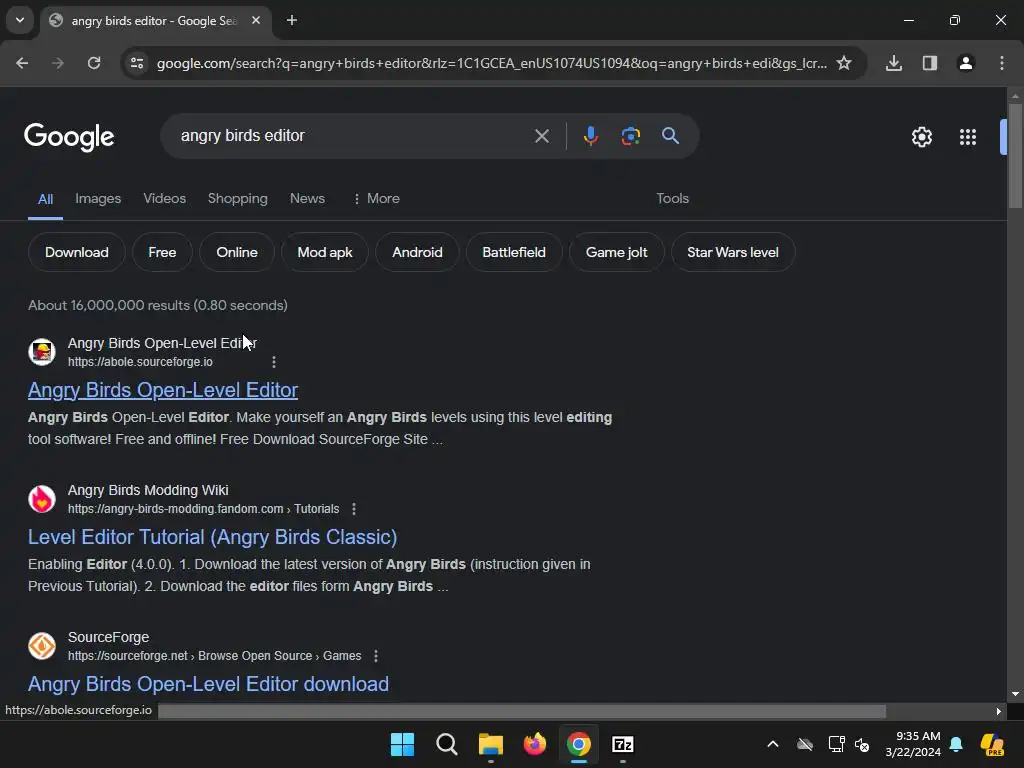Open Windows taskbar search
Viewport: 1024px width, 768px height.
point(447,744)
